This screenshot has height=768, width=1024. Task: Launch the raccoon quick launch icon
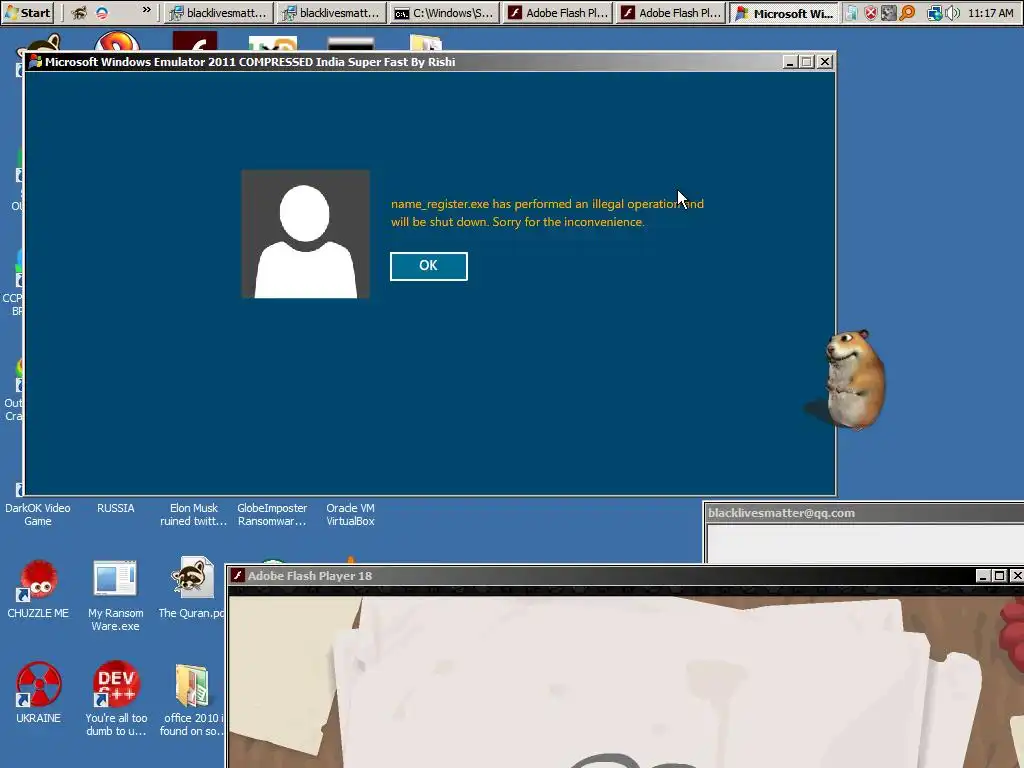(x=78, y=12)
